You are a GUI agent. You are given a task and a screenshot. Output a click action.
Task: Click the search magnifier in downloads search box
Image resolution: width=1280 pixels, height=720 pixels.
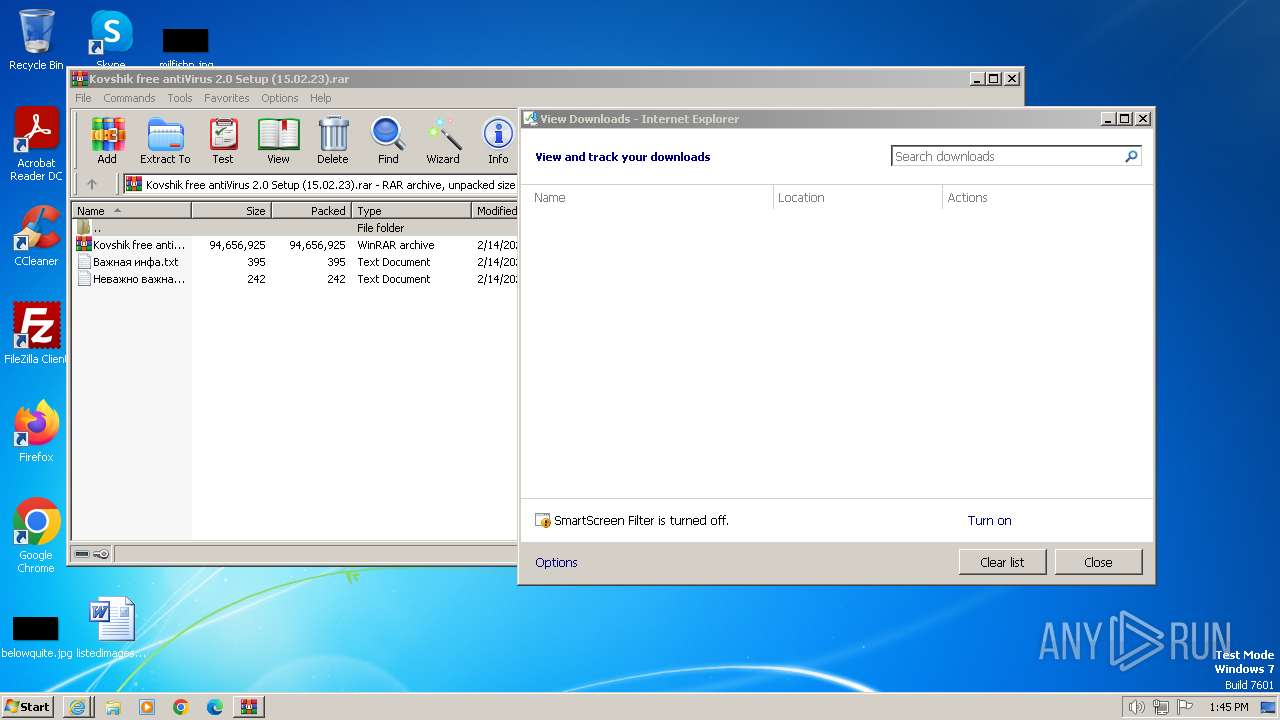(x=1131, y=156)
